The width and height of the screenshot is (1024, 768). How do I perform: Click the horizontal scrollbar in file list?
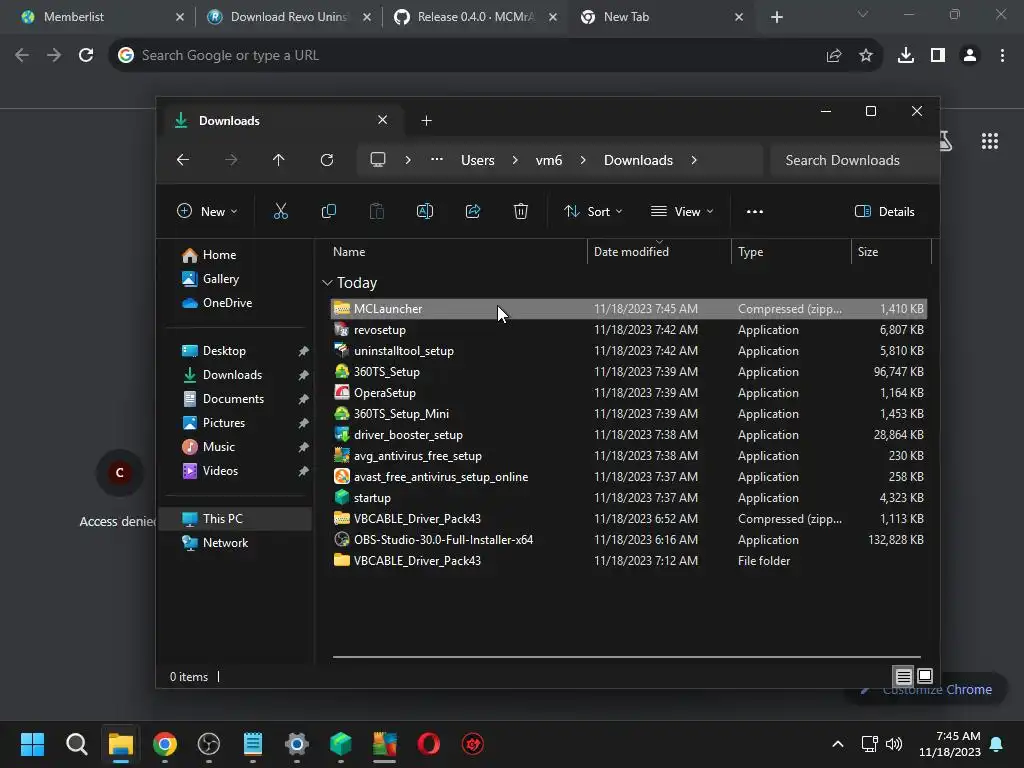tap(626, 657)
